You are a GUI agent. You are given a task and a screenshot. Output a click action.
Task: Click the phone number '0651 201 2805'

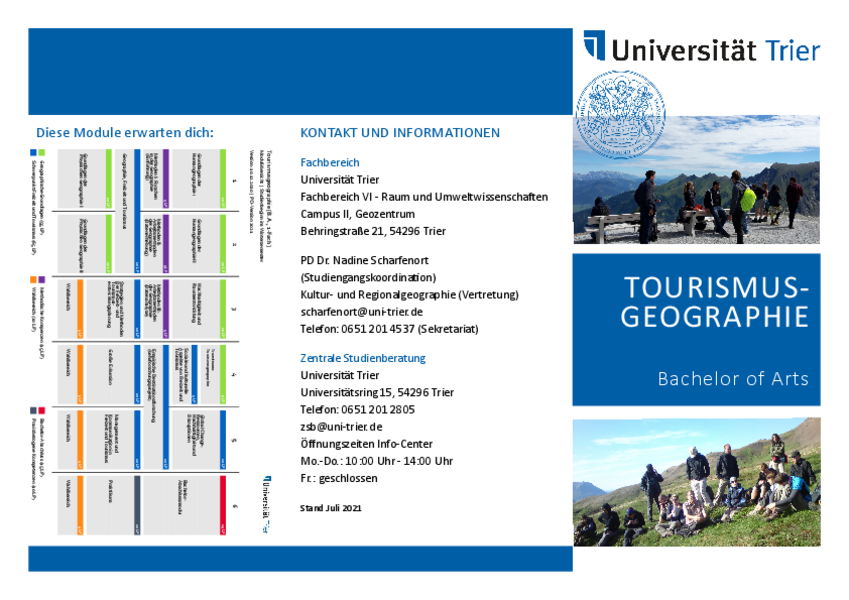[378, 409]
